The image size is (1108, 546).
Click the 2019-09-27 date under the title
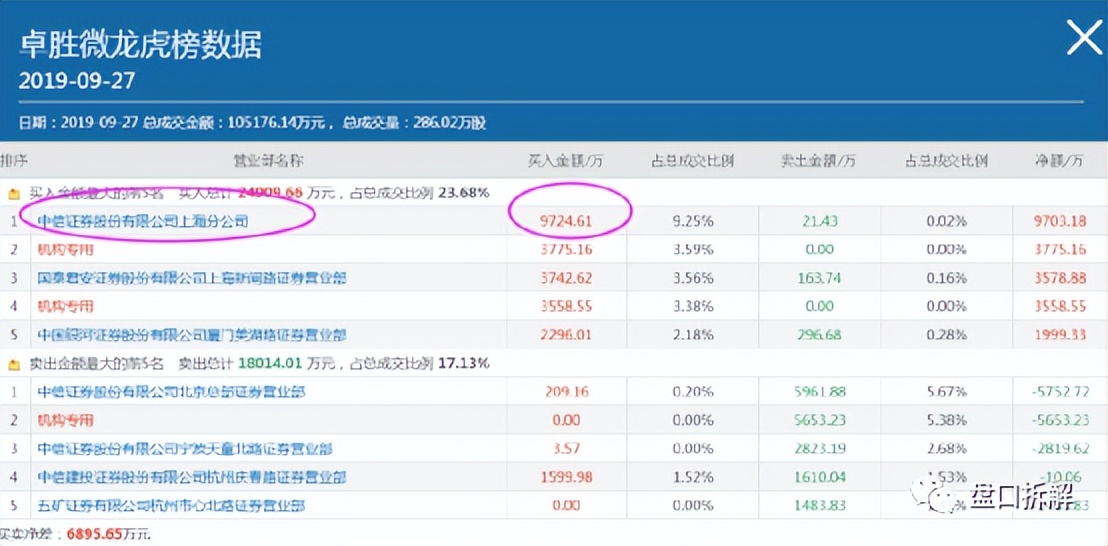(x=77, y=81)
